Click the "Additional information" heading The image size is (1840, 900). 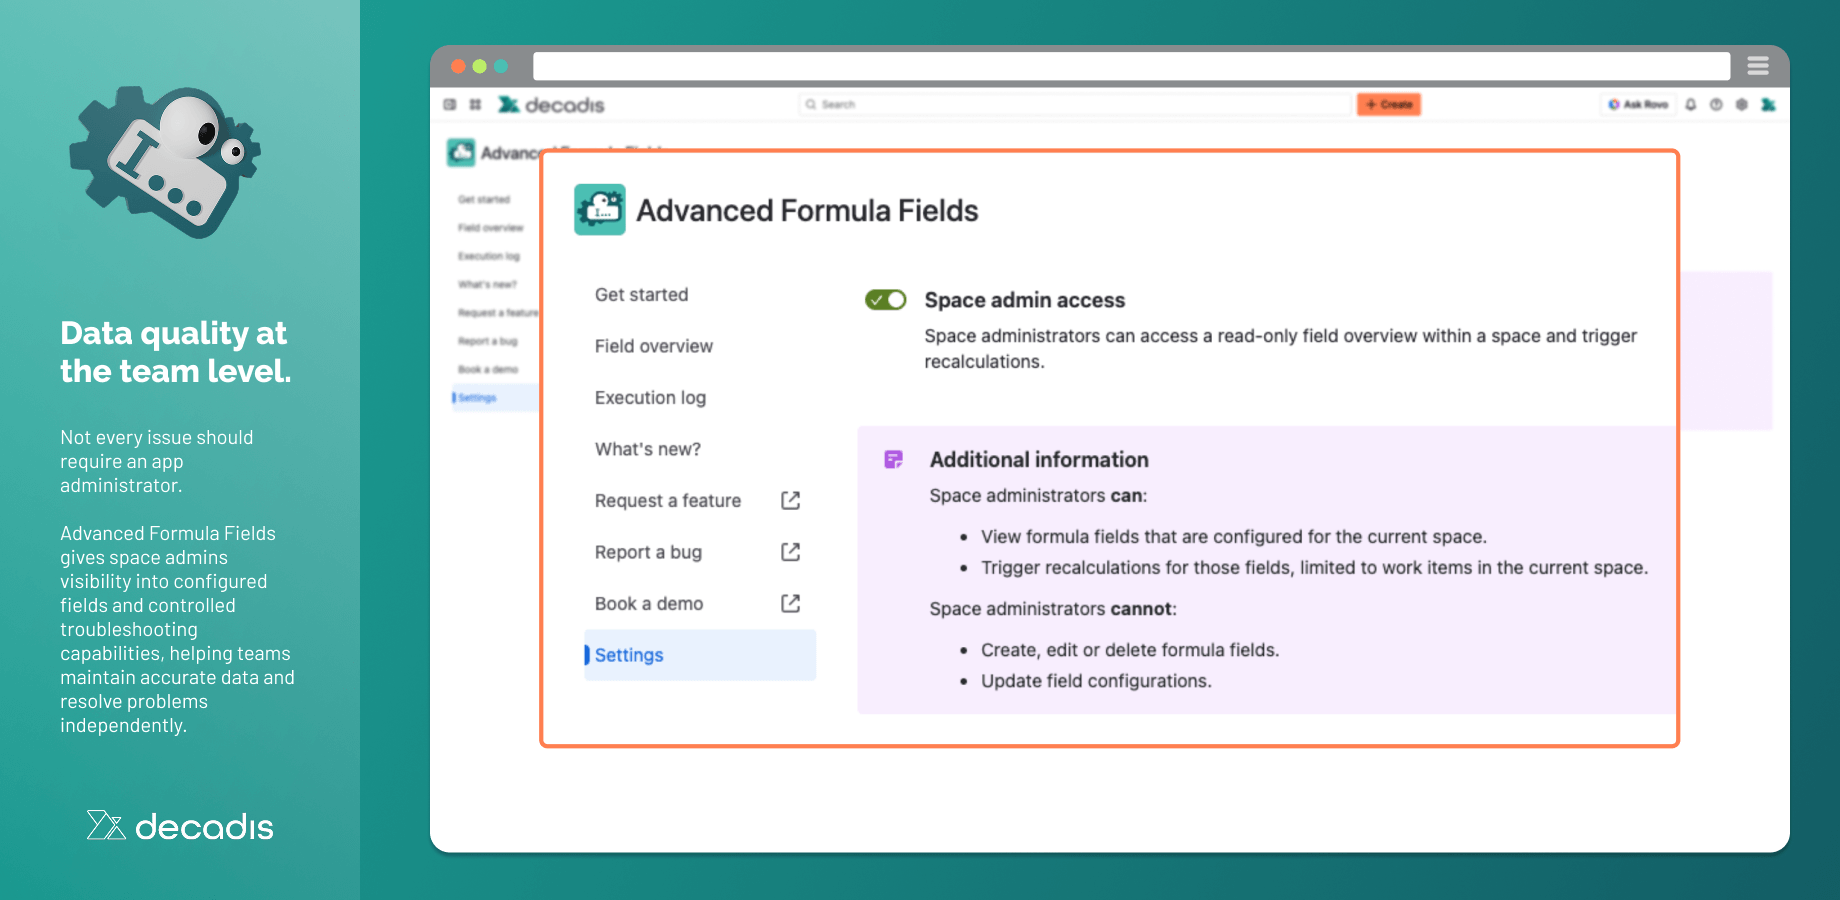pos(1039,460)
